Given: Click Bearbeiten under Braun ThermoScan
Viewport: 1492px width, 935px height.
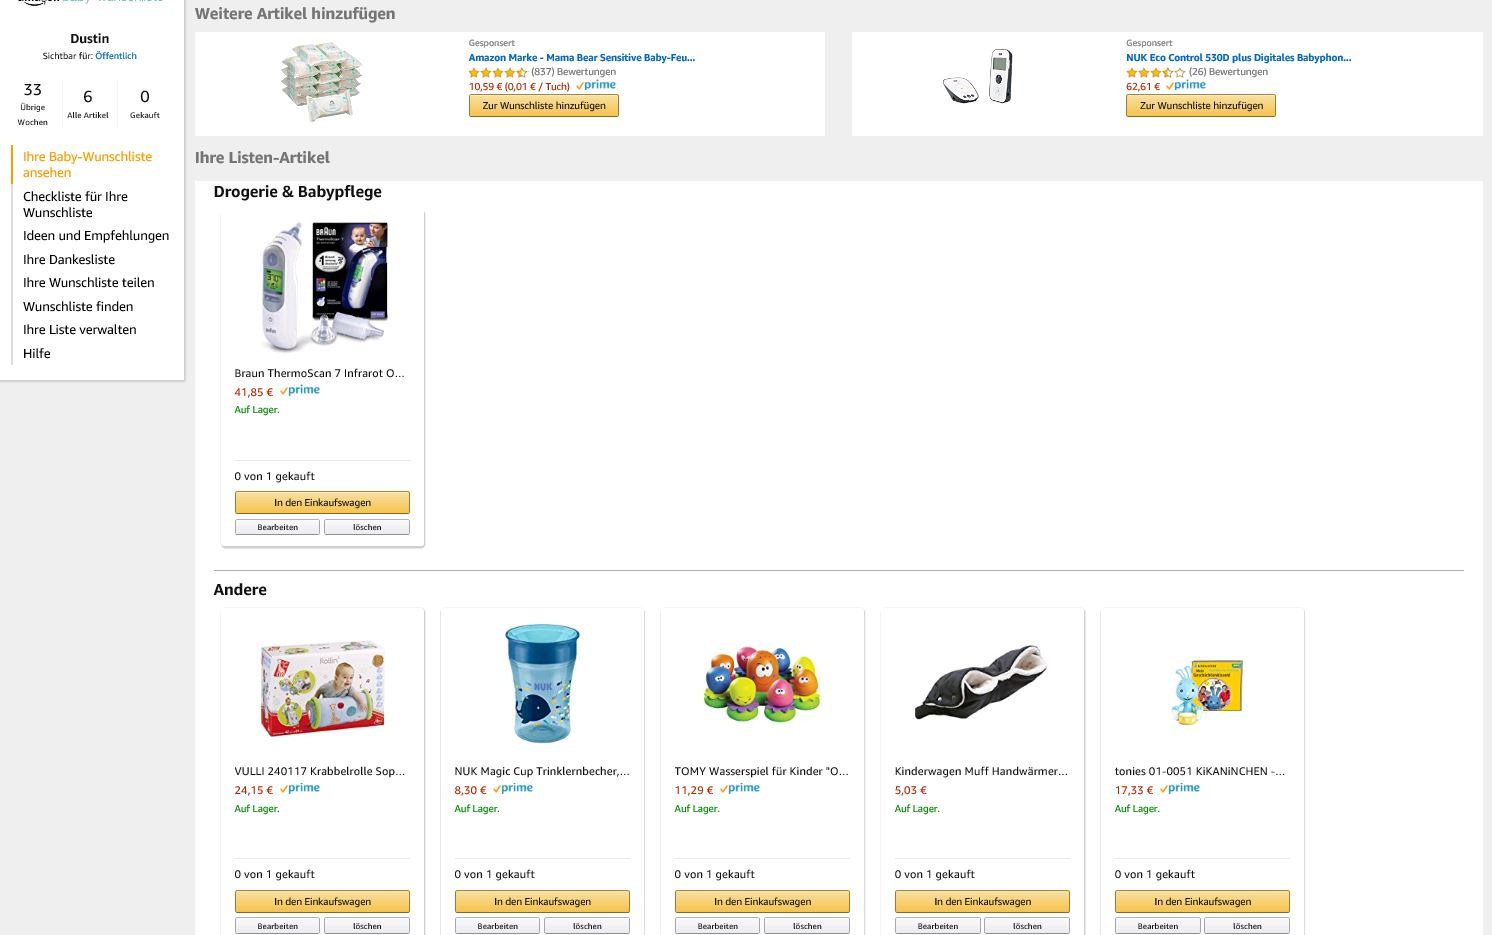Looking at the screenshot, I should tap(277, 527).
